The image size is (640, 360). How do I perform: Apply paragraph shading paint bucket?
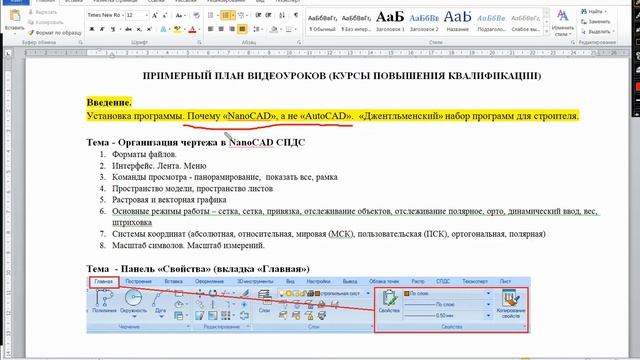(274, 29)
